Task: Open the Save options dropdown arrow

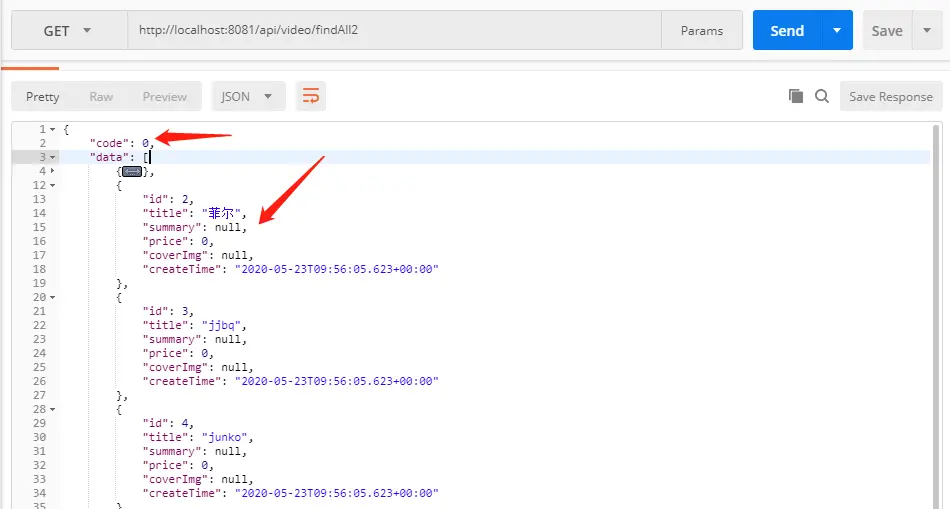Action: click(927, 30)
